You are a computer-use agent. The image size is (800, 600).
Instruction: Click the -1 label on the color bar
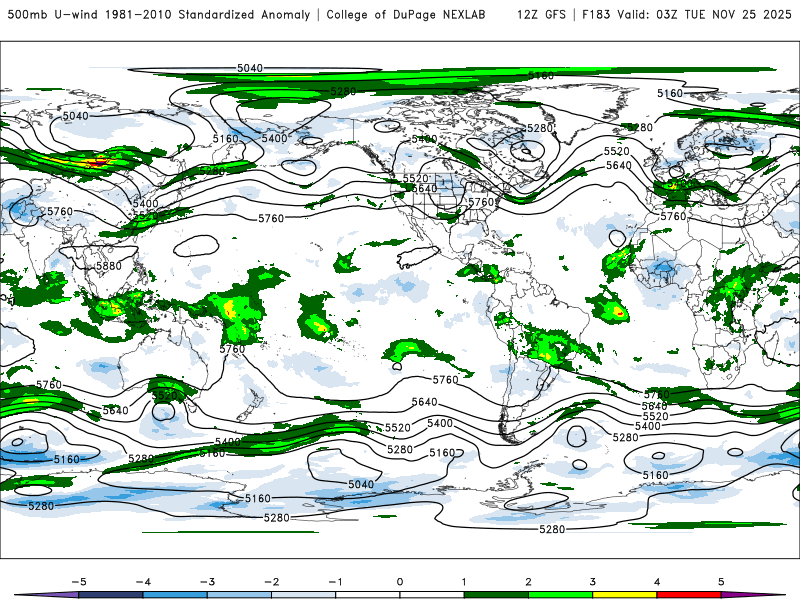coord(336,582)
